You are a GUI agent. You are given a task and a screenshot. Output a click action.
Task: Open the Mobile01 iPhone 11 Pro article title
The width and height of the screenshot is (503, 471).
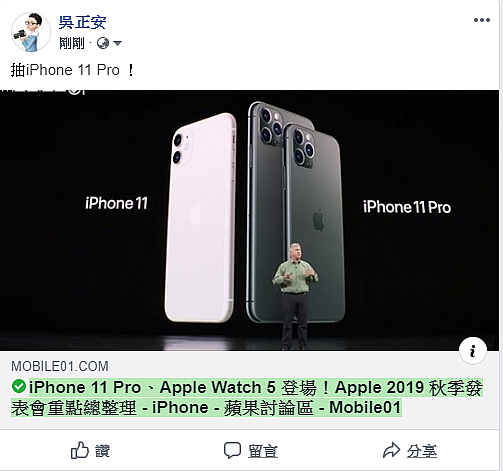tap(247, 397)
